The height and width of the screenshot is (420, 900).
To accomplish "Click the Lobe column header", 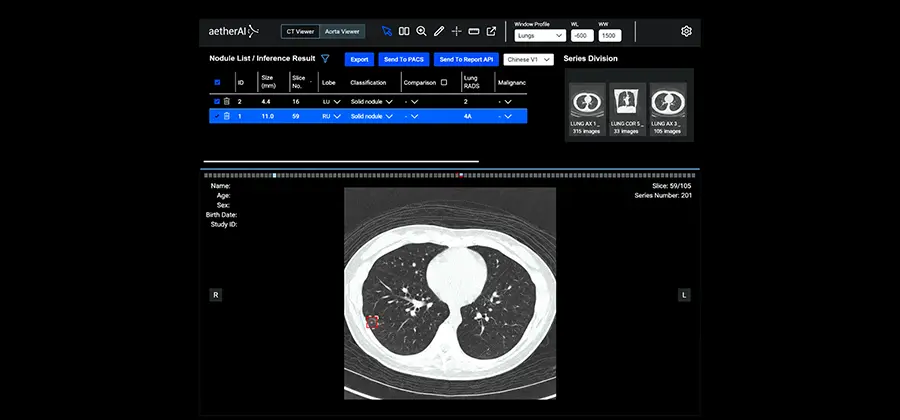I will coord(329,83).
